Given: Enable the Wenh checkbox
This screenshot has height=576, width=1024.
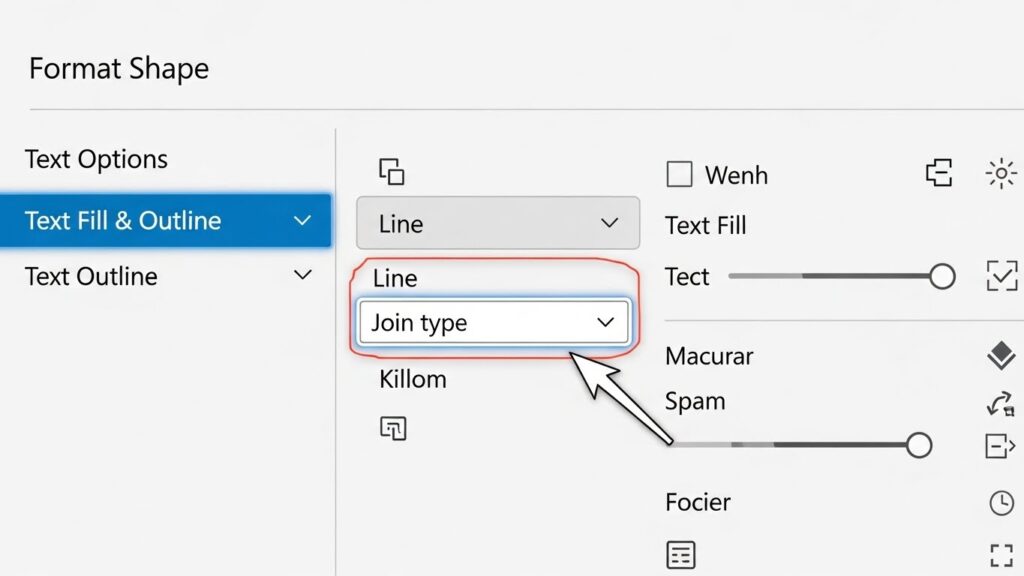Looking at the screenshot, I should pos(679,174).
